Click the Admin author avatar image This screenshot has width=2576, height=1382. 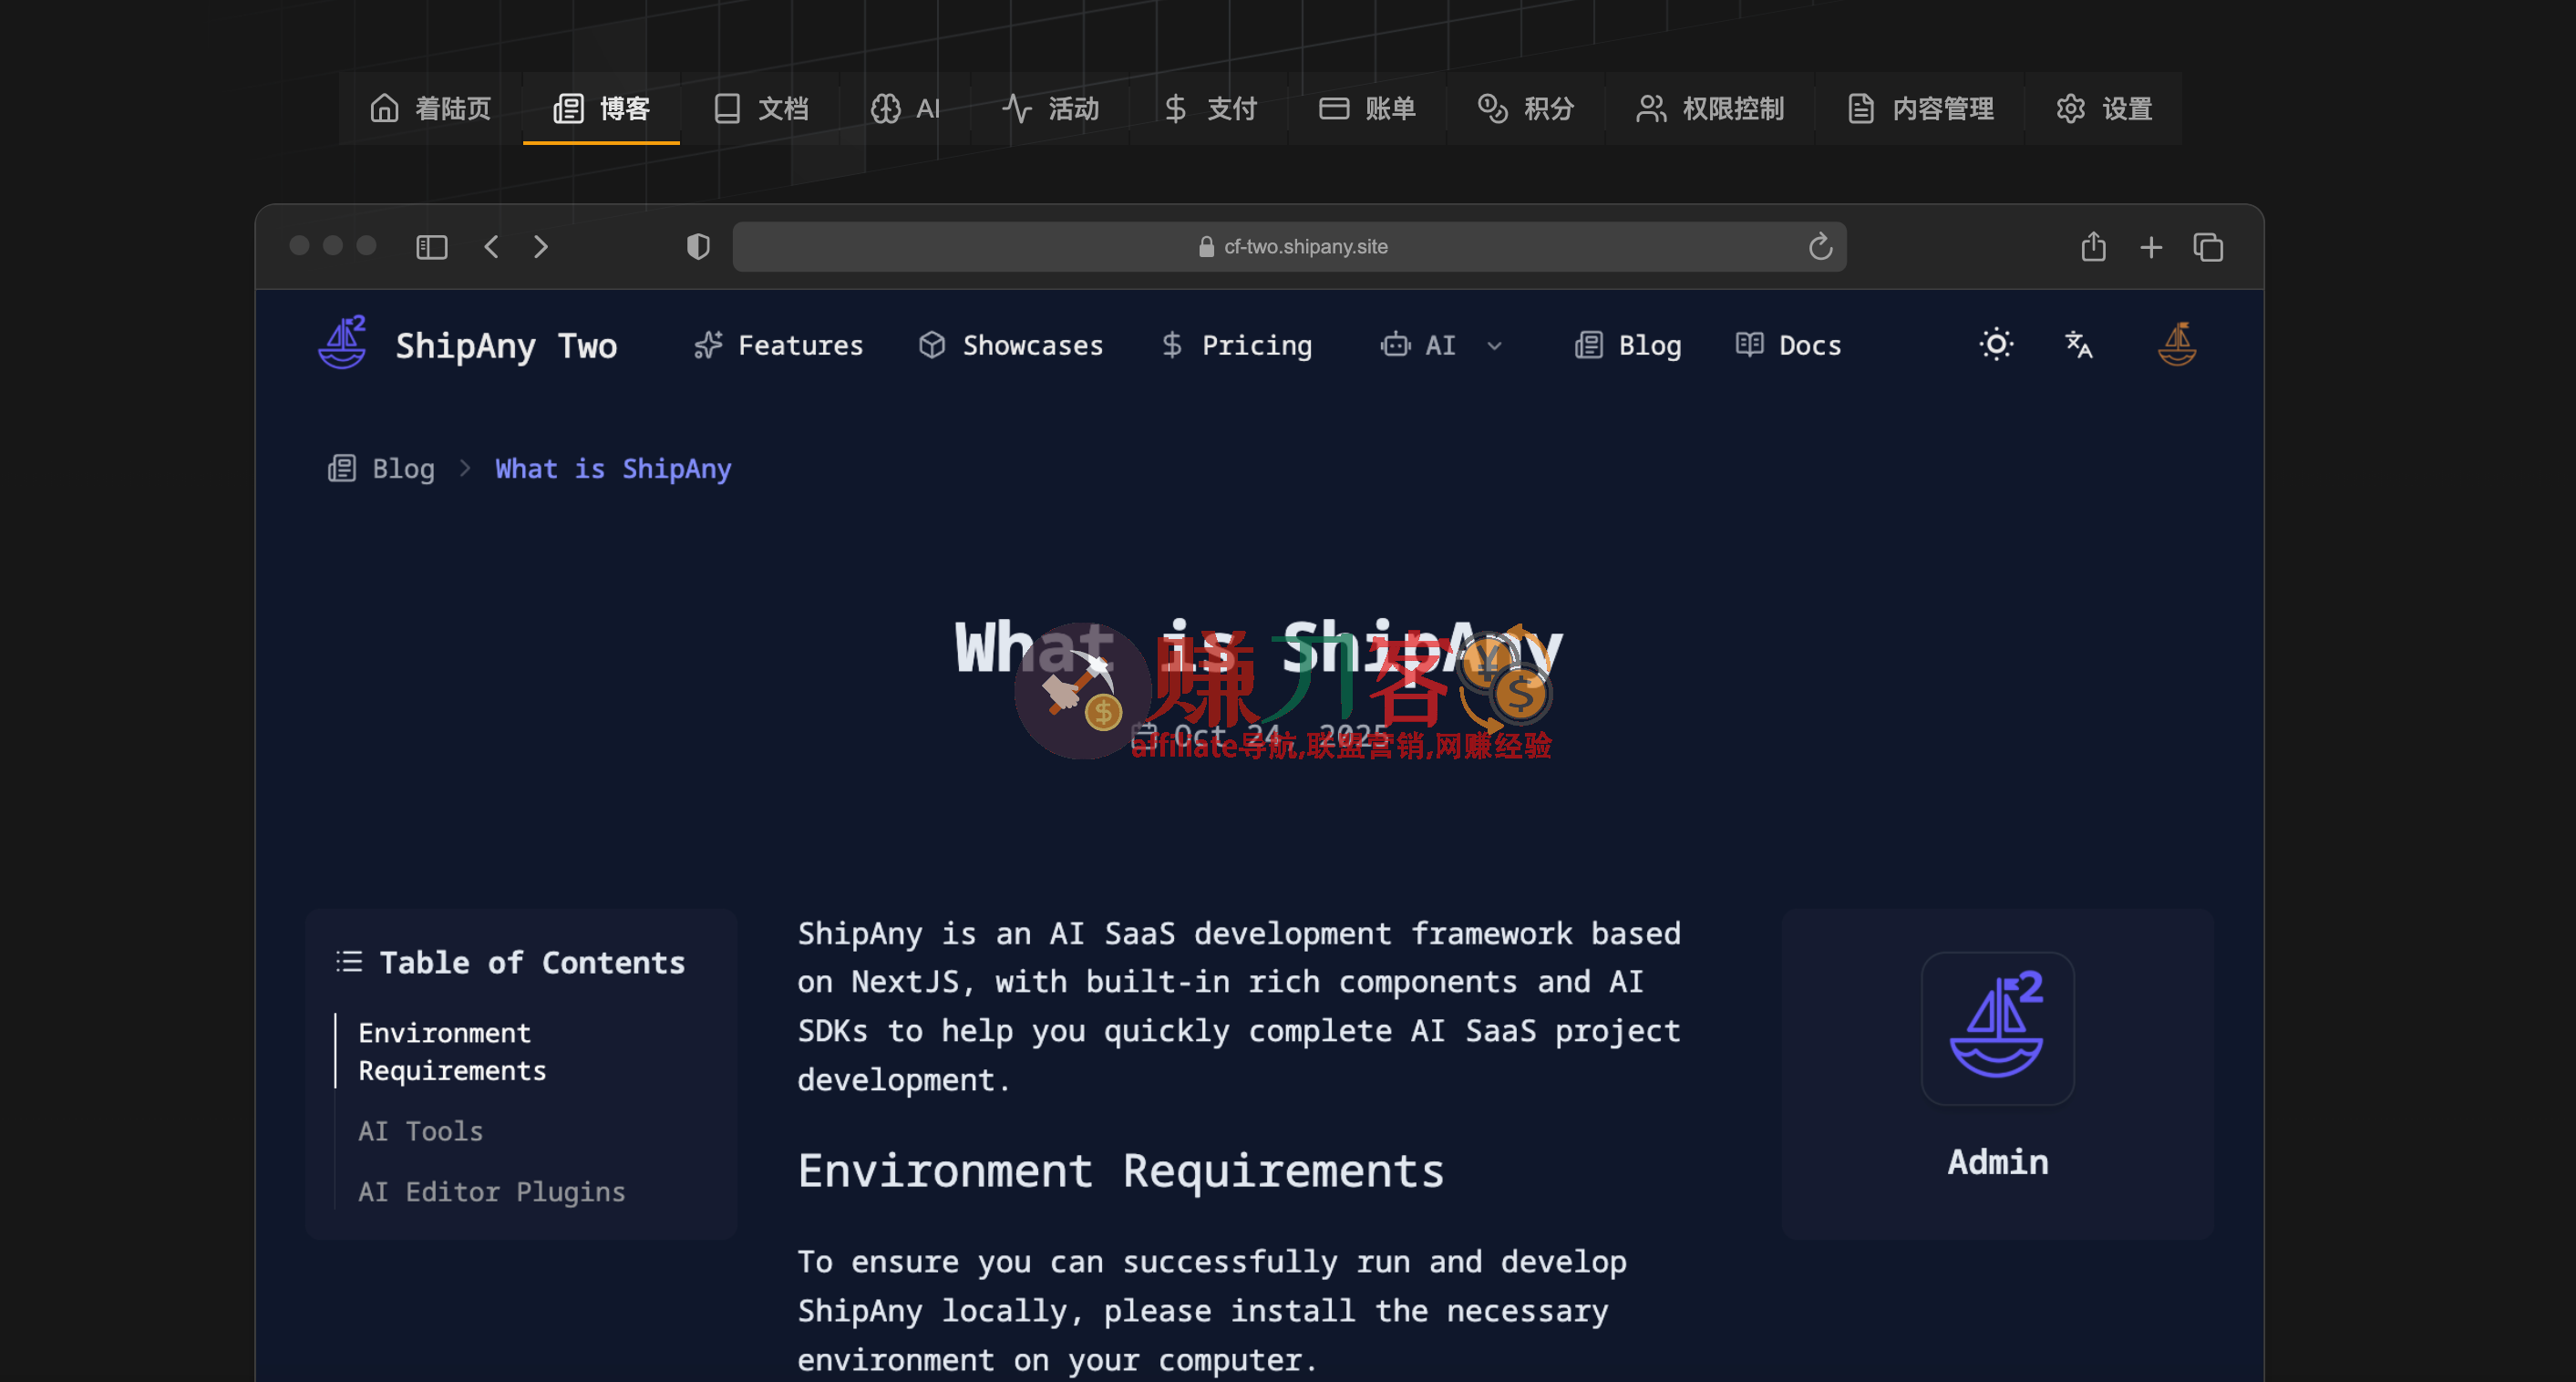(1997, 1028)
